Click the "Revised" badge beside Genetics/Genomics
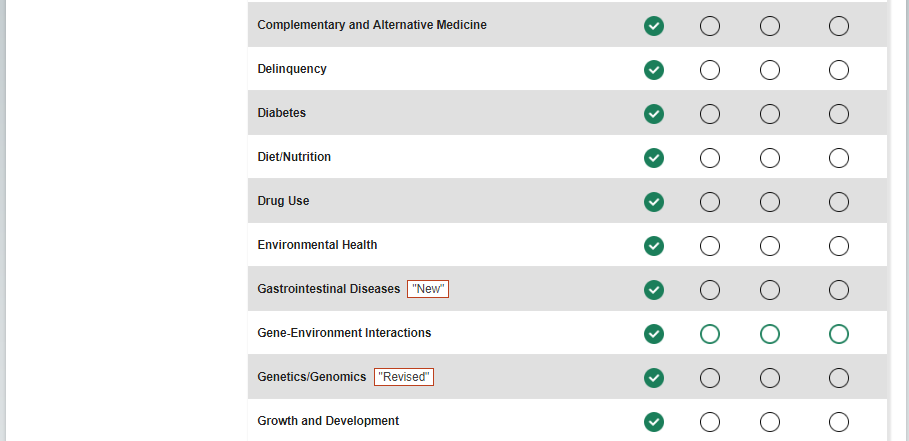909x441 pixels. pyautogui.click(x=404, y=377)
